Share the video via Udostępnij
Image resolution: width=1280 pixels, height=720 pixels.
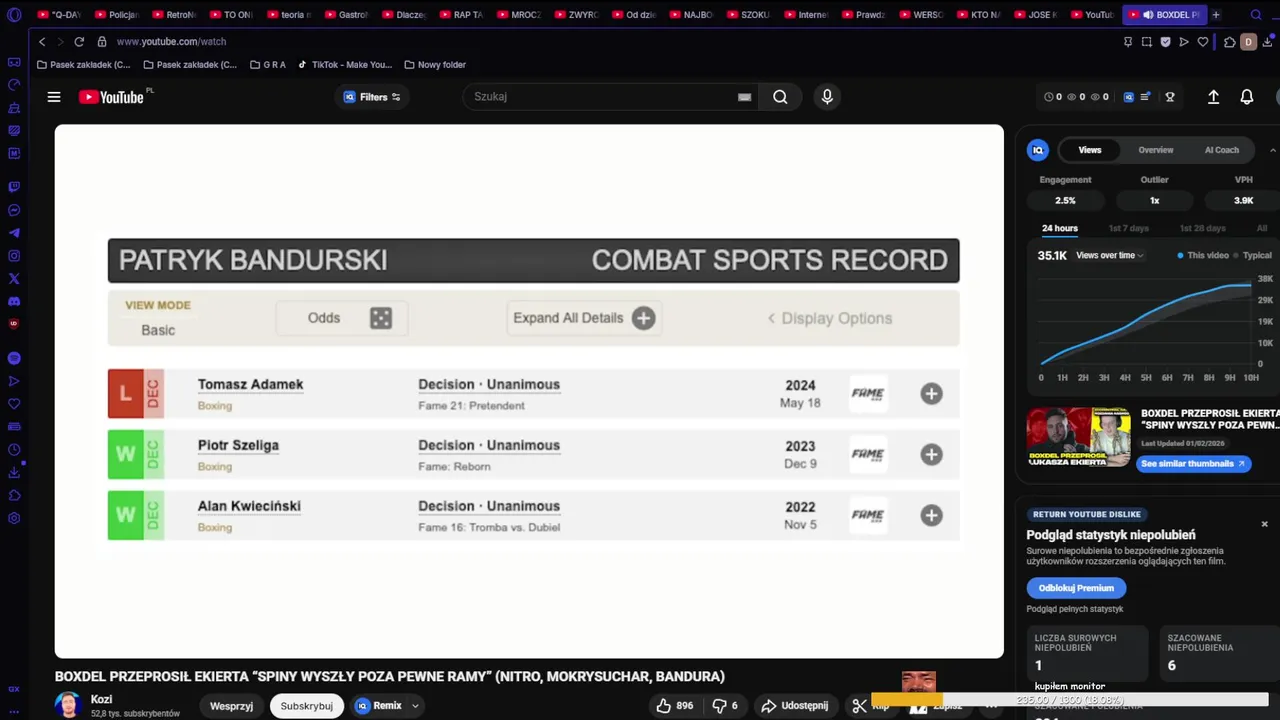(795, 705)
